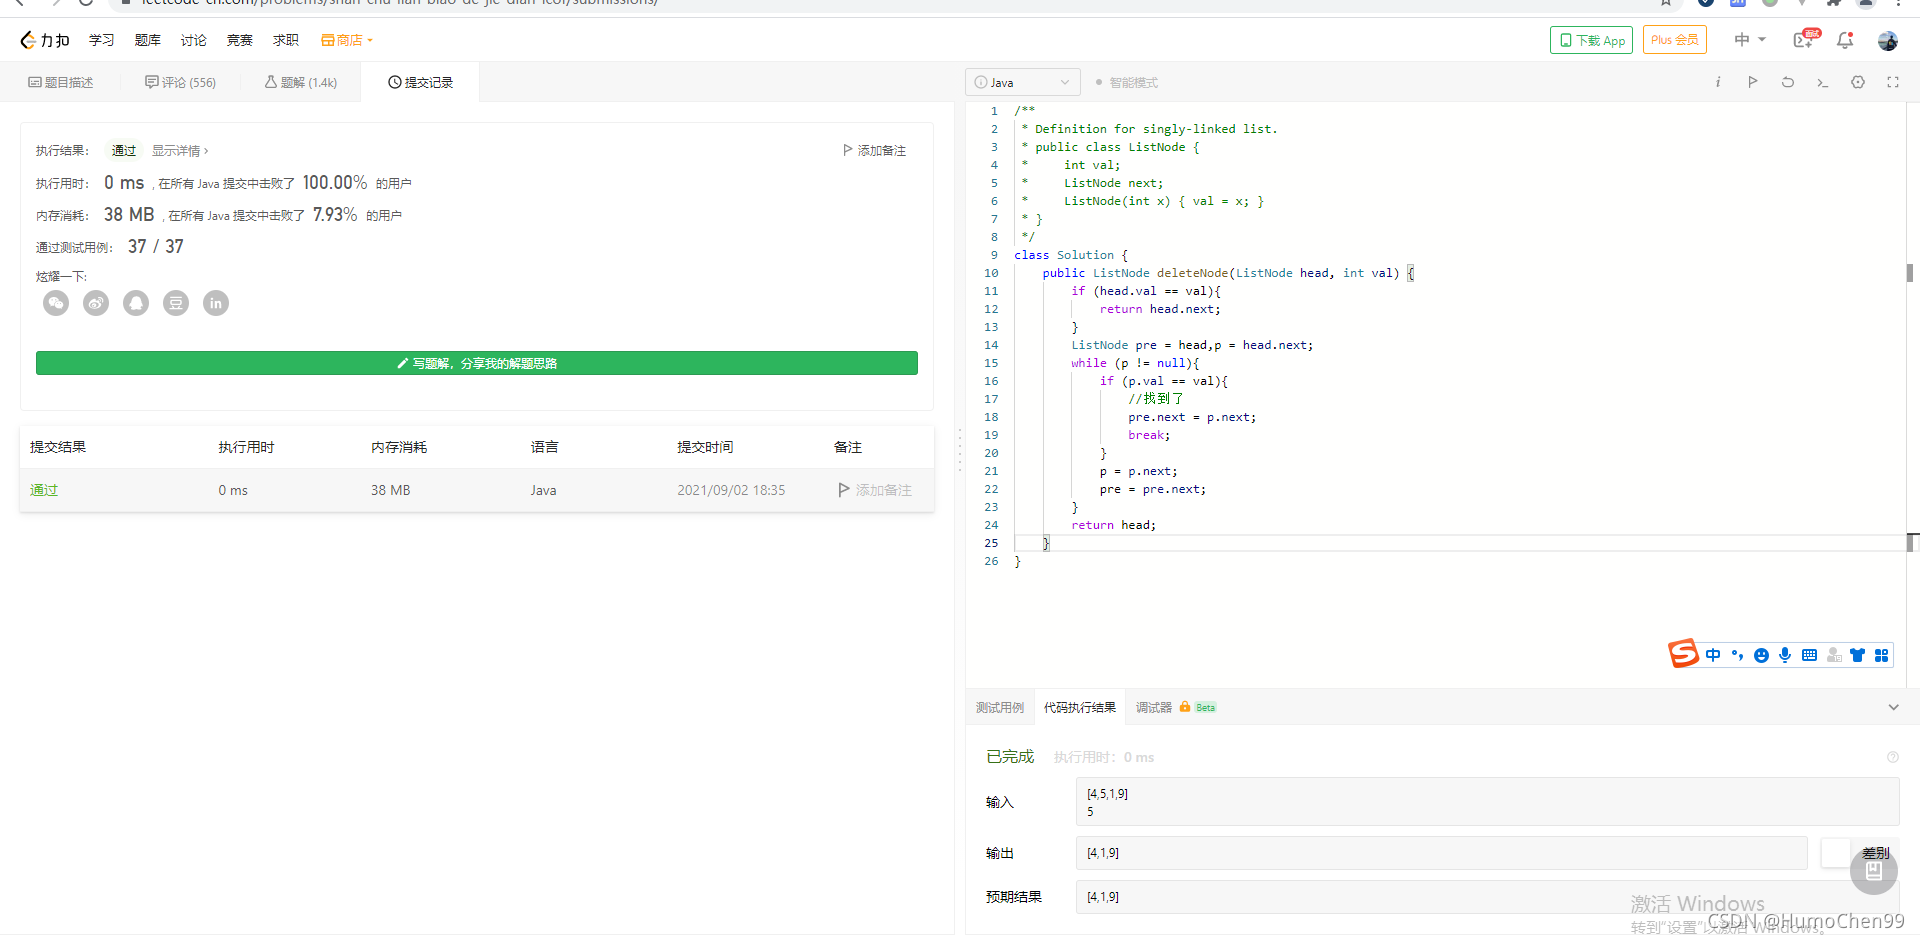Collapse the console panel chevron
The image size is (1920, 939).
click(1893, 707)
